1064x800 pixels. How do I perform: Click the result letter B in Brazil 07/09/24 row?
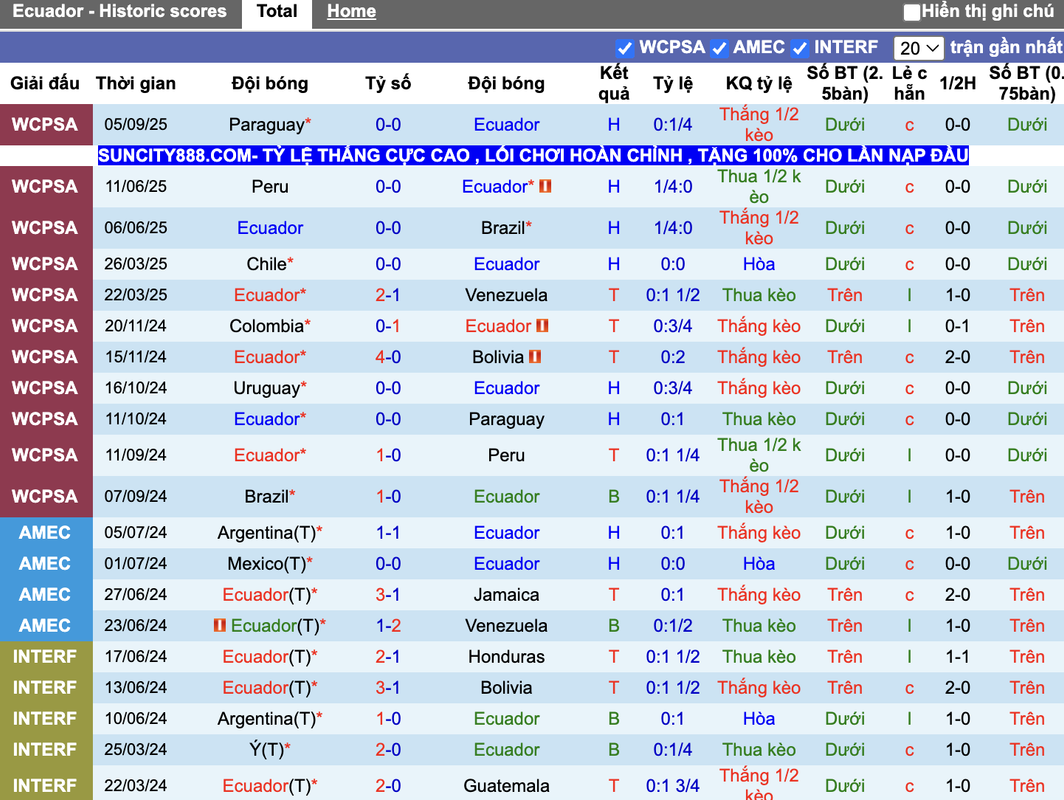click(613, 497)
